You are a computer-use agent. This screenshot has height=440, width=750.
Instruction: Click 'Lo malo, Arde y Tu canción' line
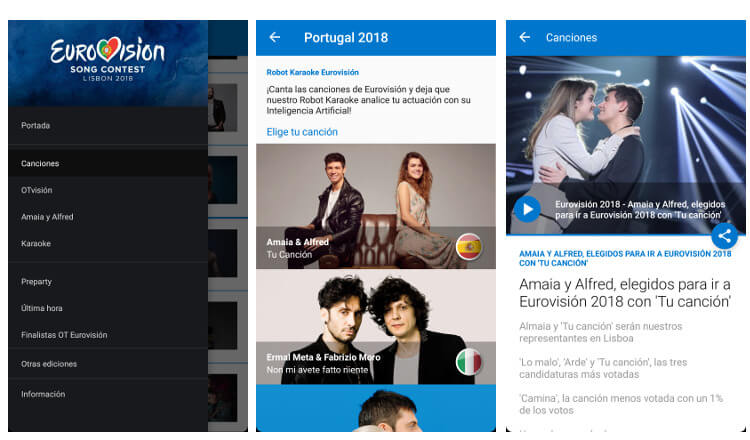tap(603, 368)
